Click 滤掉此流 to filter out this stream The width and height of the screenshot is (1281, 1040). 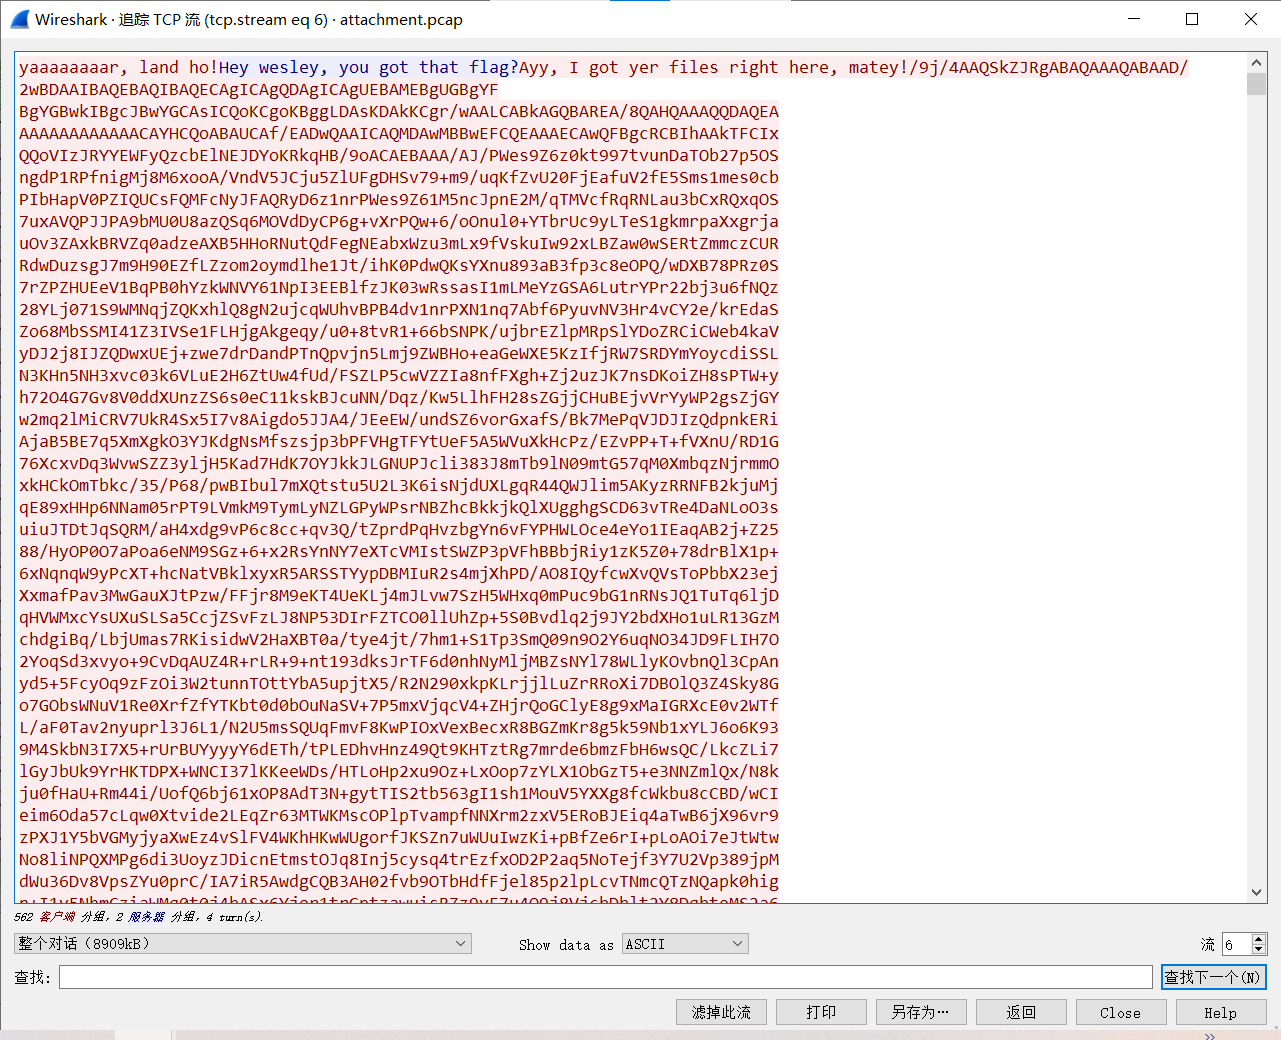pyautogui.click(x=721, y=1012)
